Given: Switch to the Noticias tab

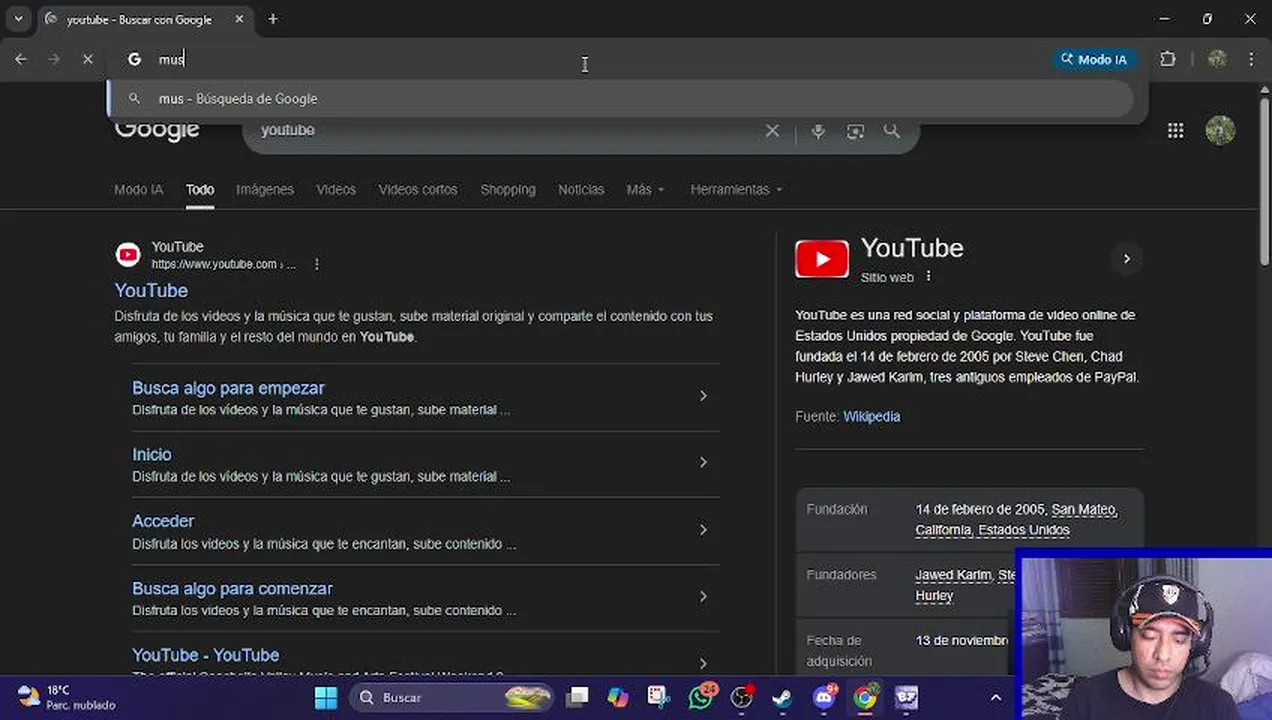Looking at the screenshot, I should (x=581, y=189).
